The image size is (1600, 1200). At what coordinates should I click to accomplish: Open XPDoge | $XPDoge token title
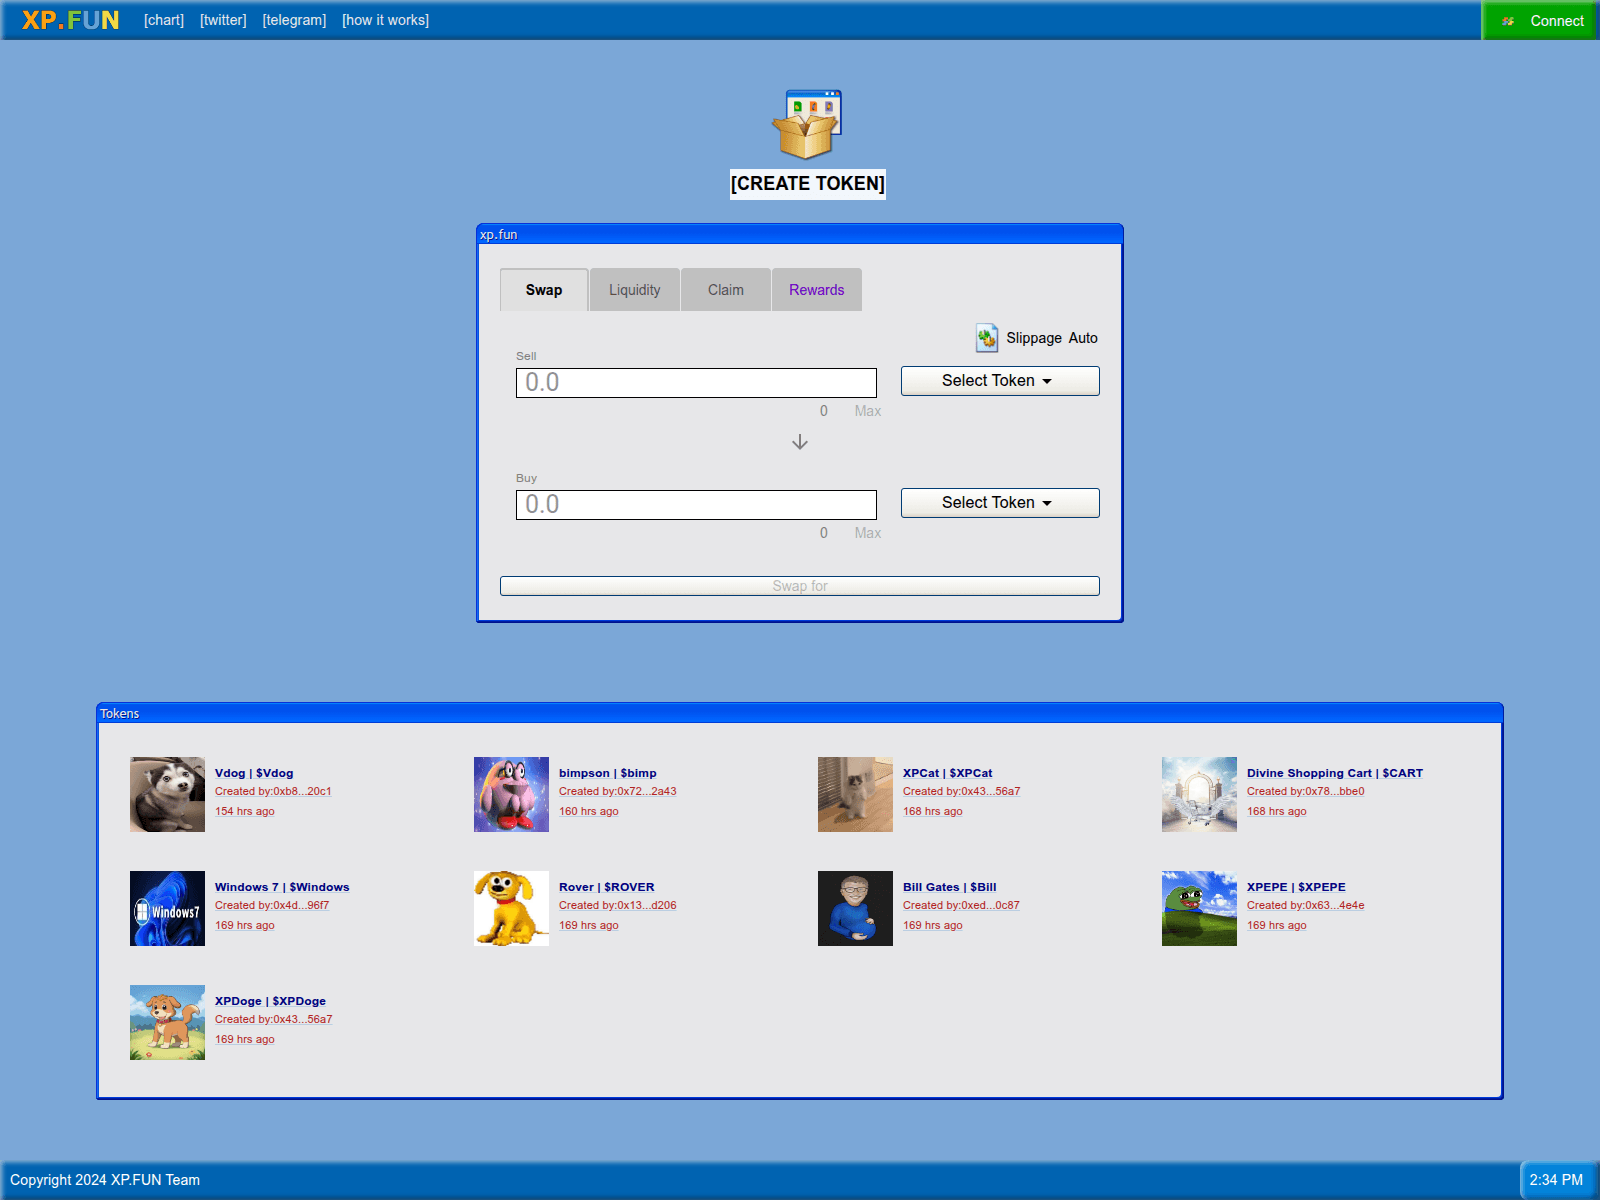click(x=270, y=1001)
